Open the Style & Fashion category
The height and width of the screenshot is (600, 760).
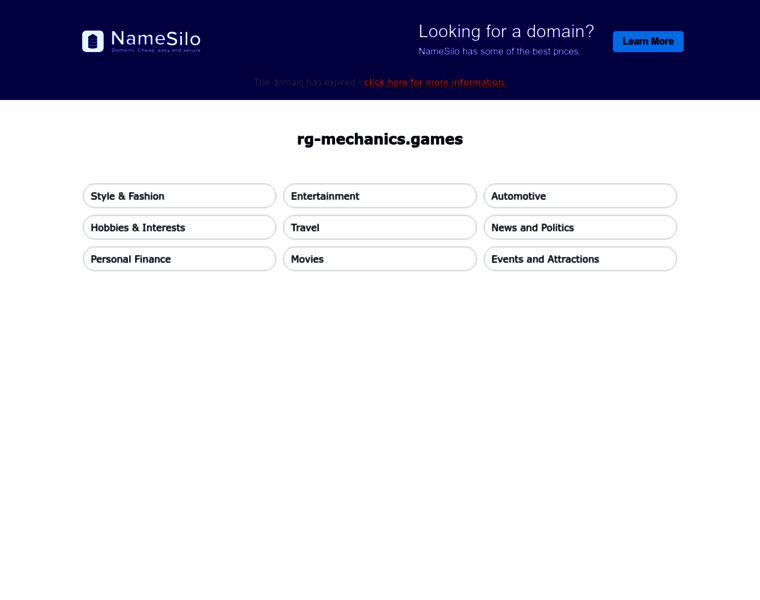point(179,196)
